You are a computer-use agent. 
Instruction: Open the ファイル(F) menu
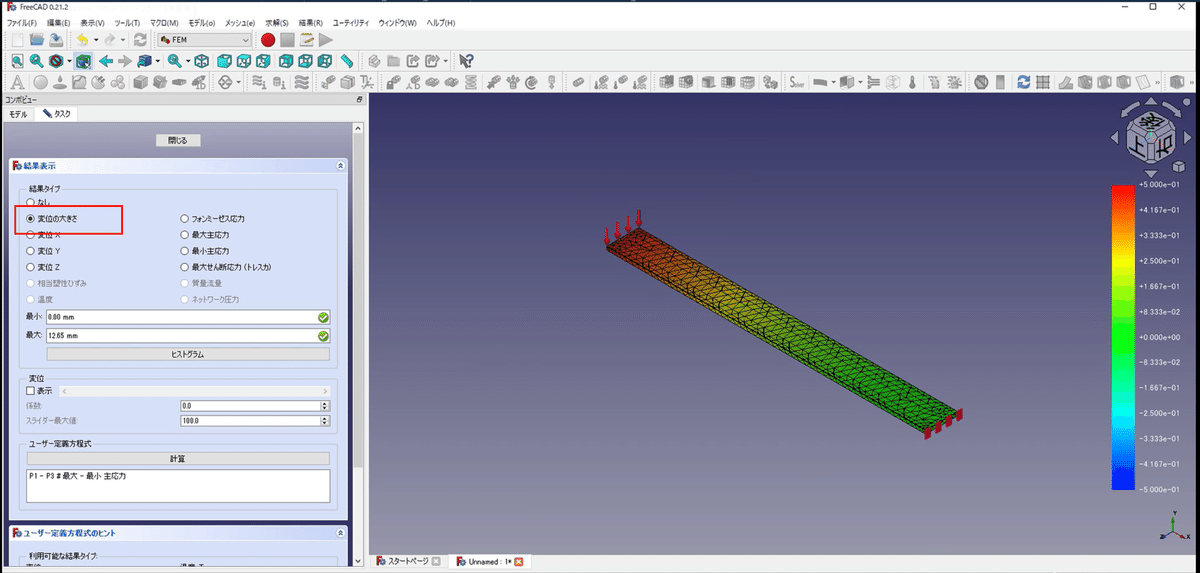[x=22, y=22]
